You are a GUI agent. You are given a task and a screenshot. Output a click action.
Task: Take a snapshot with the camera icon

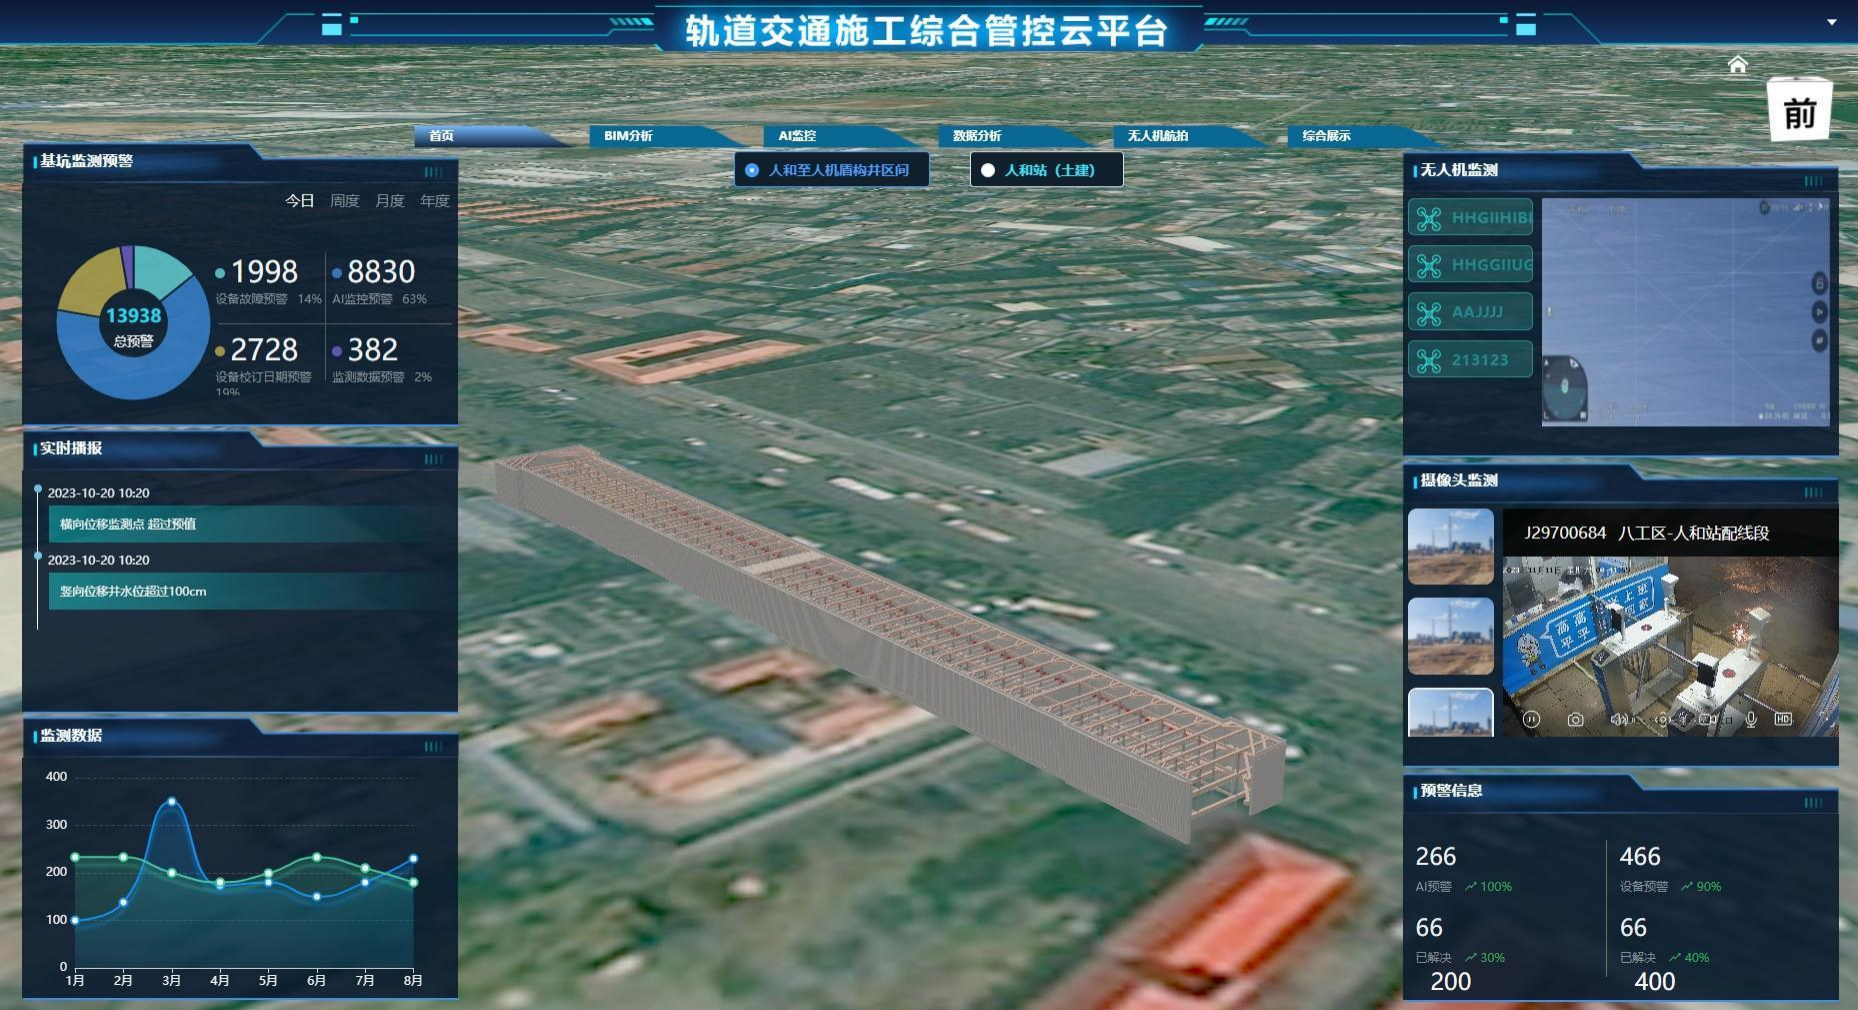tap(1575, 719)
